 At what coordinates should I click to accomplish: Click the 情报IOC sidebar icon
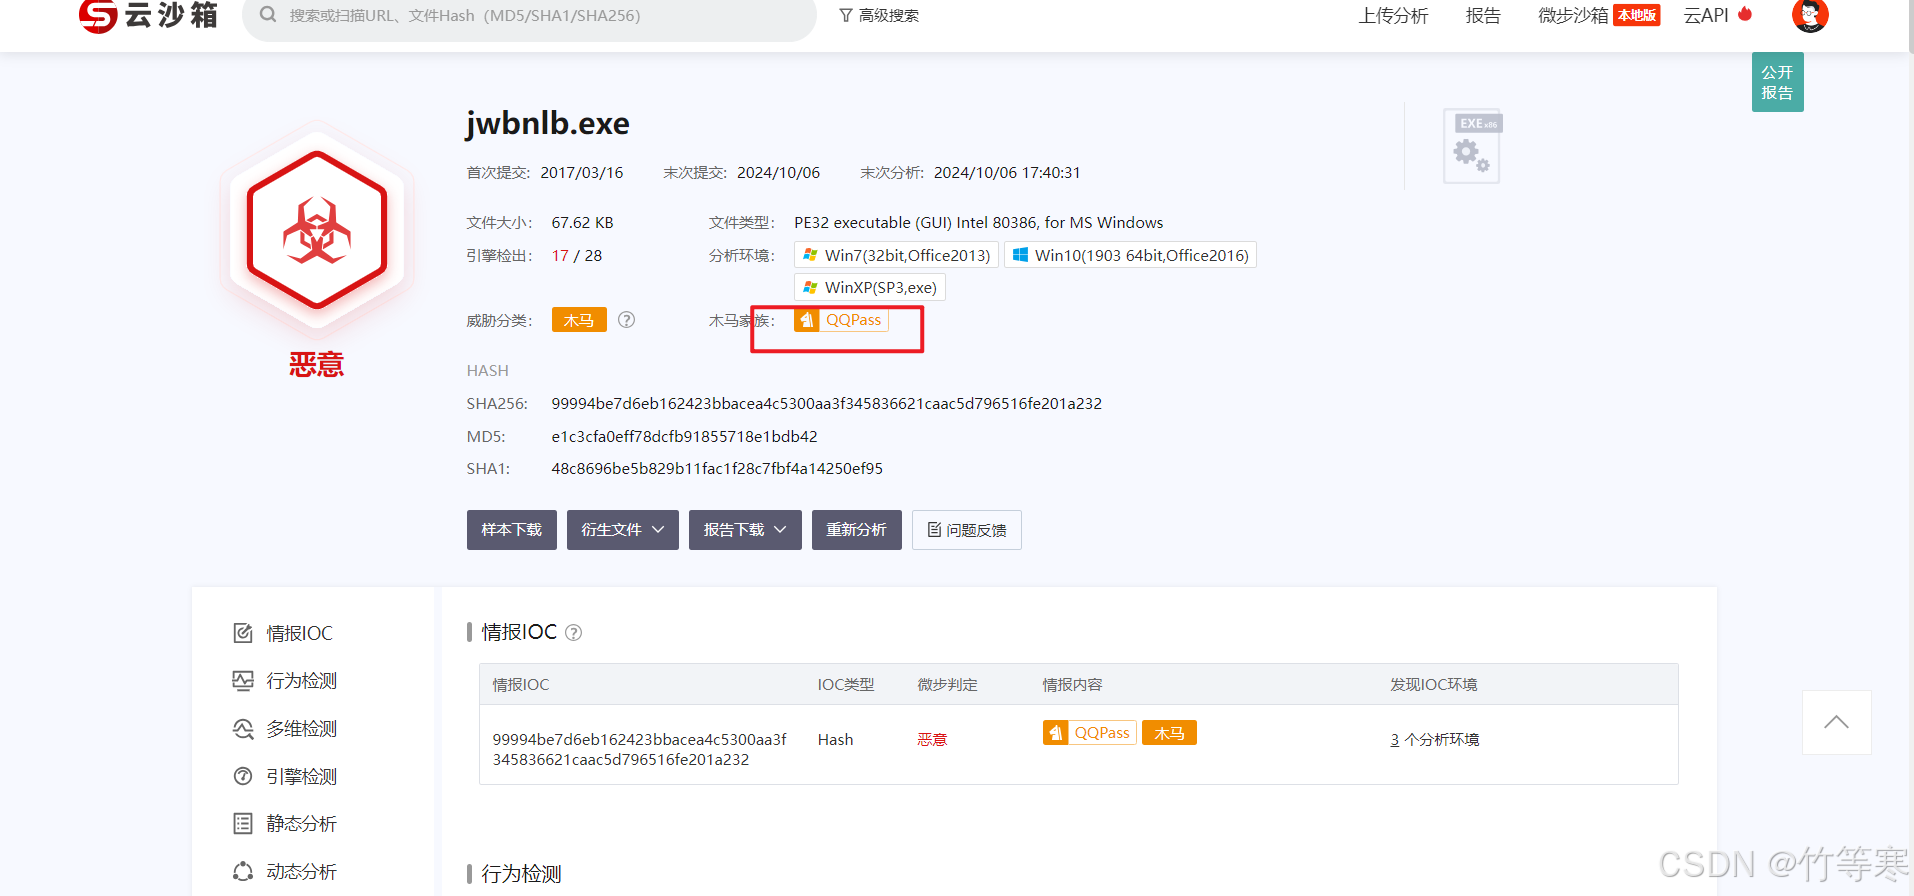coord(243,633)
